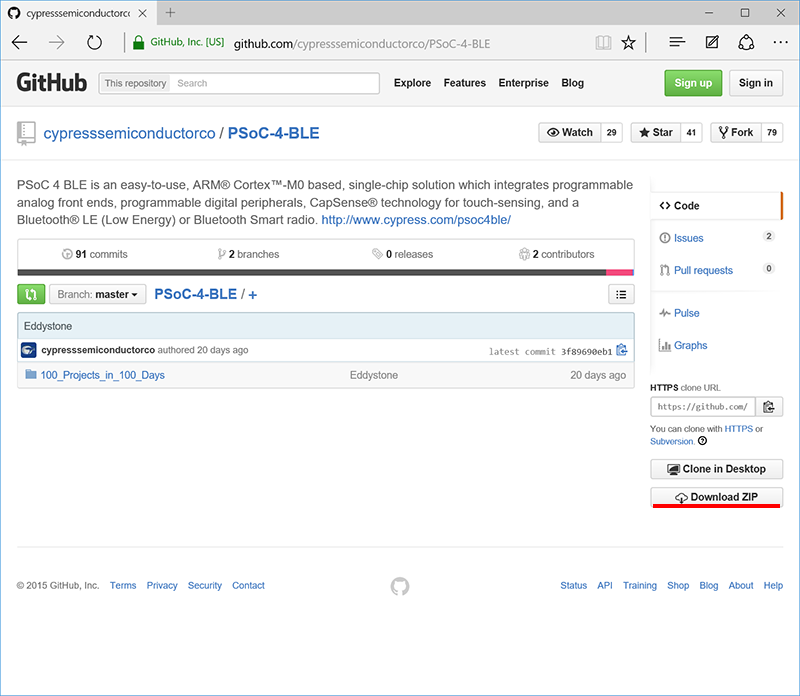Image resolution: width=800 pixels, height=696 pixels.
Task: Create new file with the plus link
Action: coord(253,294)
